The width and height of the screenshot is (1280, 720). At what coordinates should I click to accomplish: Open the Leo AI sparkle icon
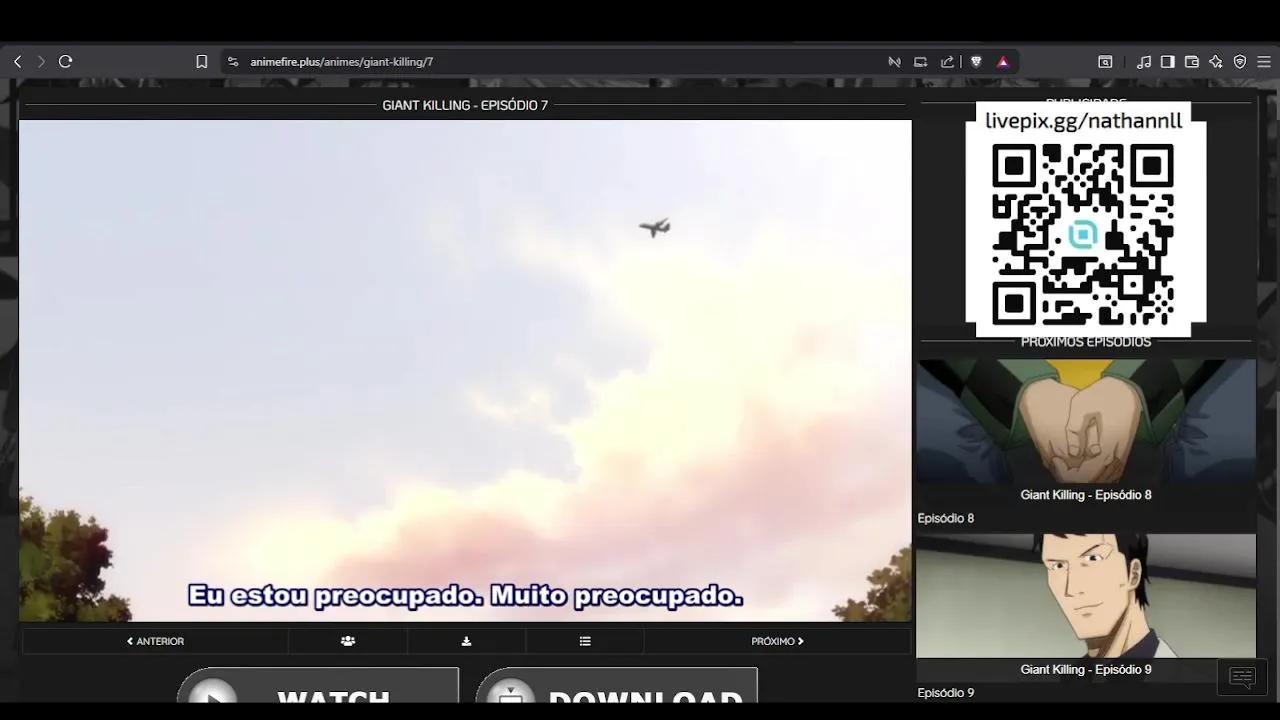click(x=1215, y=62)
